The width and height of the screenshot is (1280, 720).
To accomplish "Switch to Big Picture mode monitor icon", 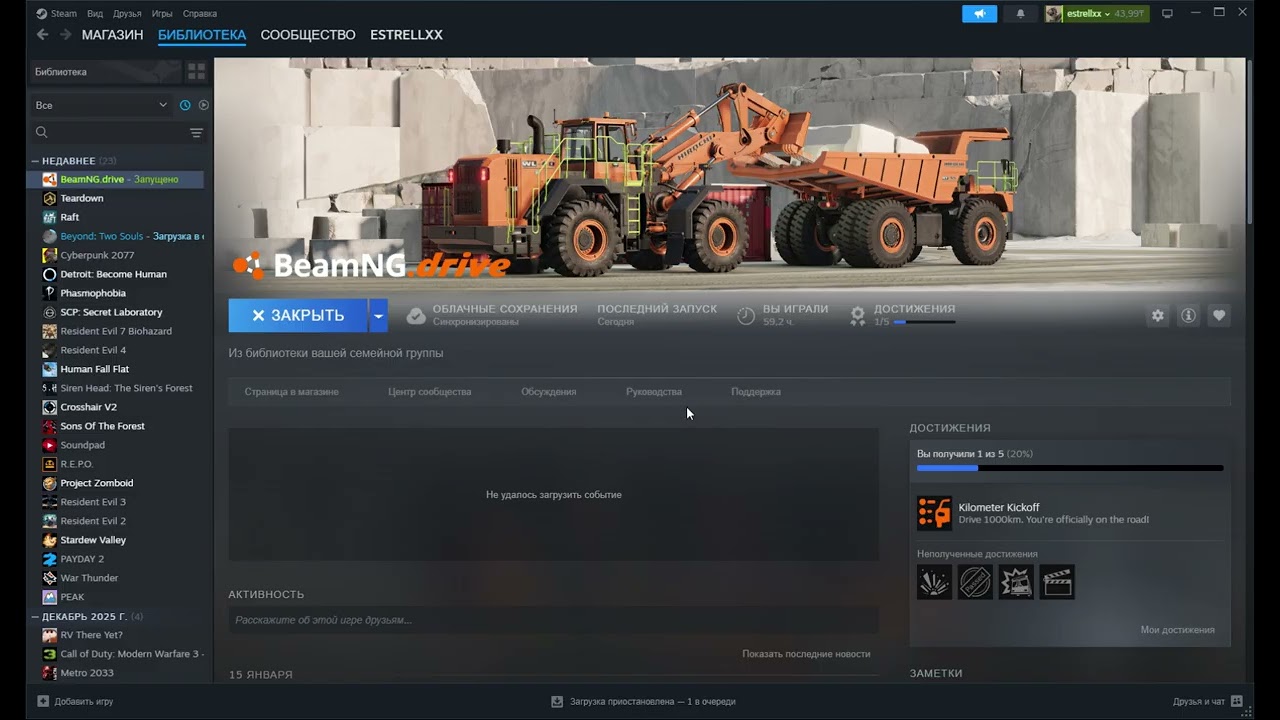I will 1167,14.
